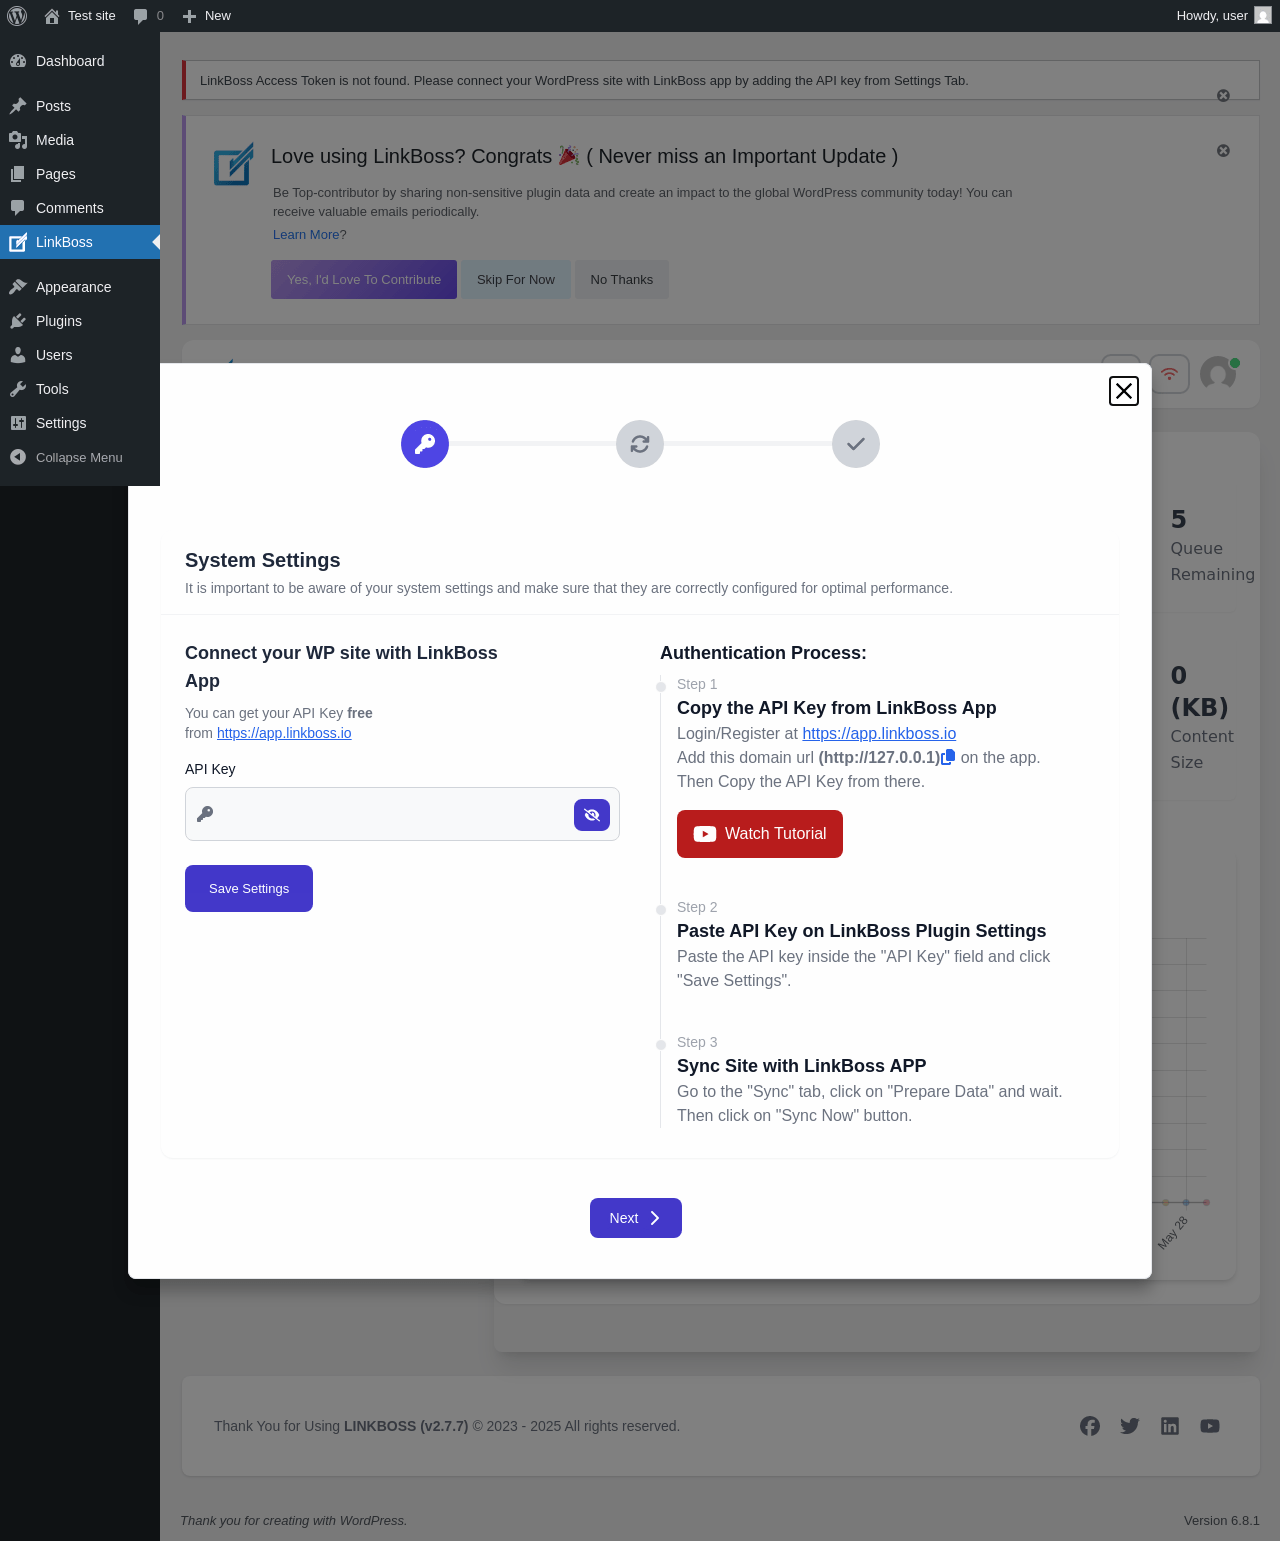The image size is (1280, 1541).
Task: Click Skip For Now button
Action: (516, 280)
